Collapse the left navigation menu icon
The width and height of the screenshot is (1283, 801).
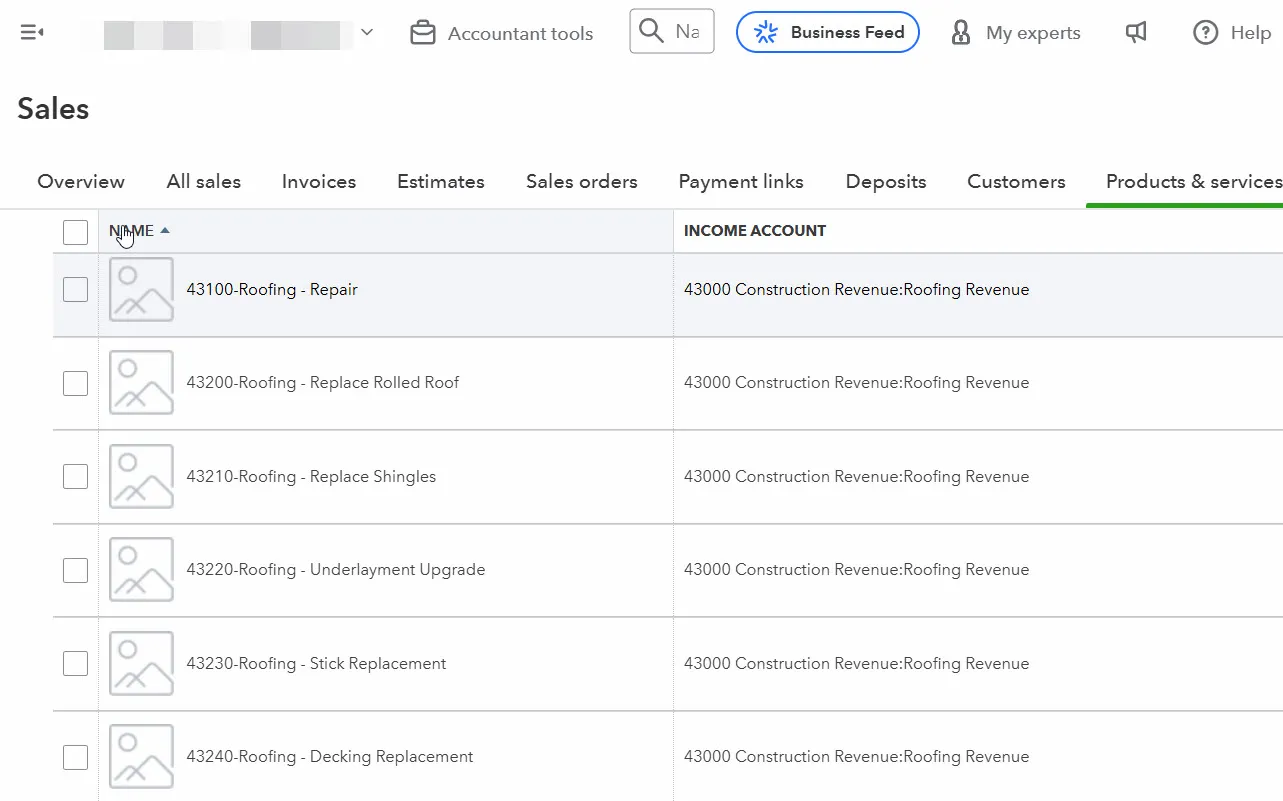click(32, 33)
